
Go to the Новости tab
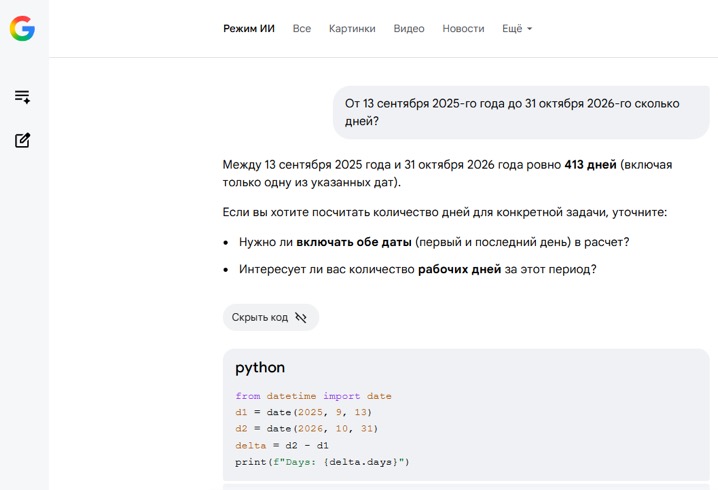[x=463, y=28]
